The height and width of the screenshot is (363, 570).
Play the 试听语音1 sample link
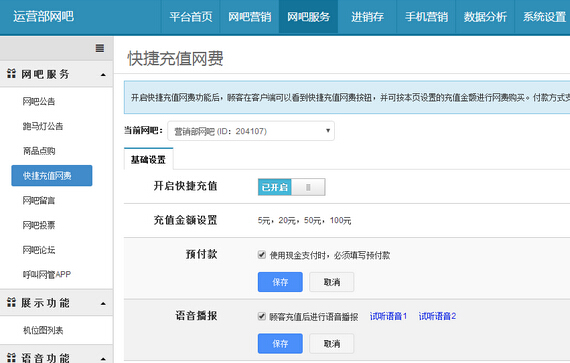coord(388,316)
